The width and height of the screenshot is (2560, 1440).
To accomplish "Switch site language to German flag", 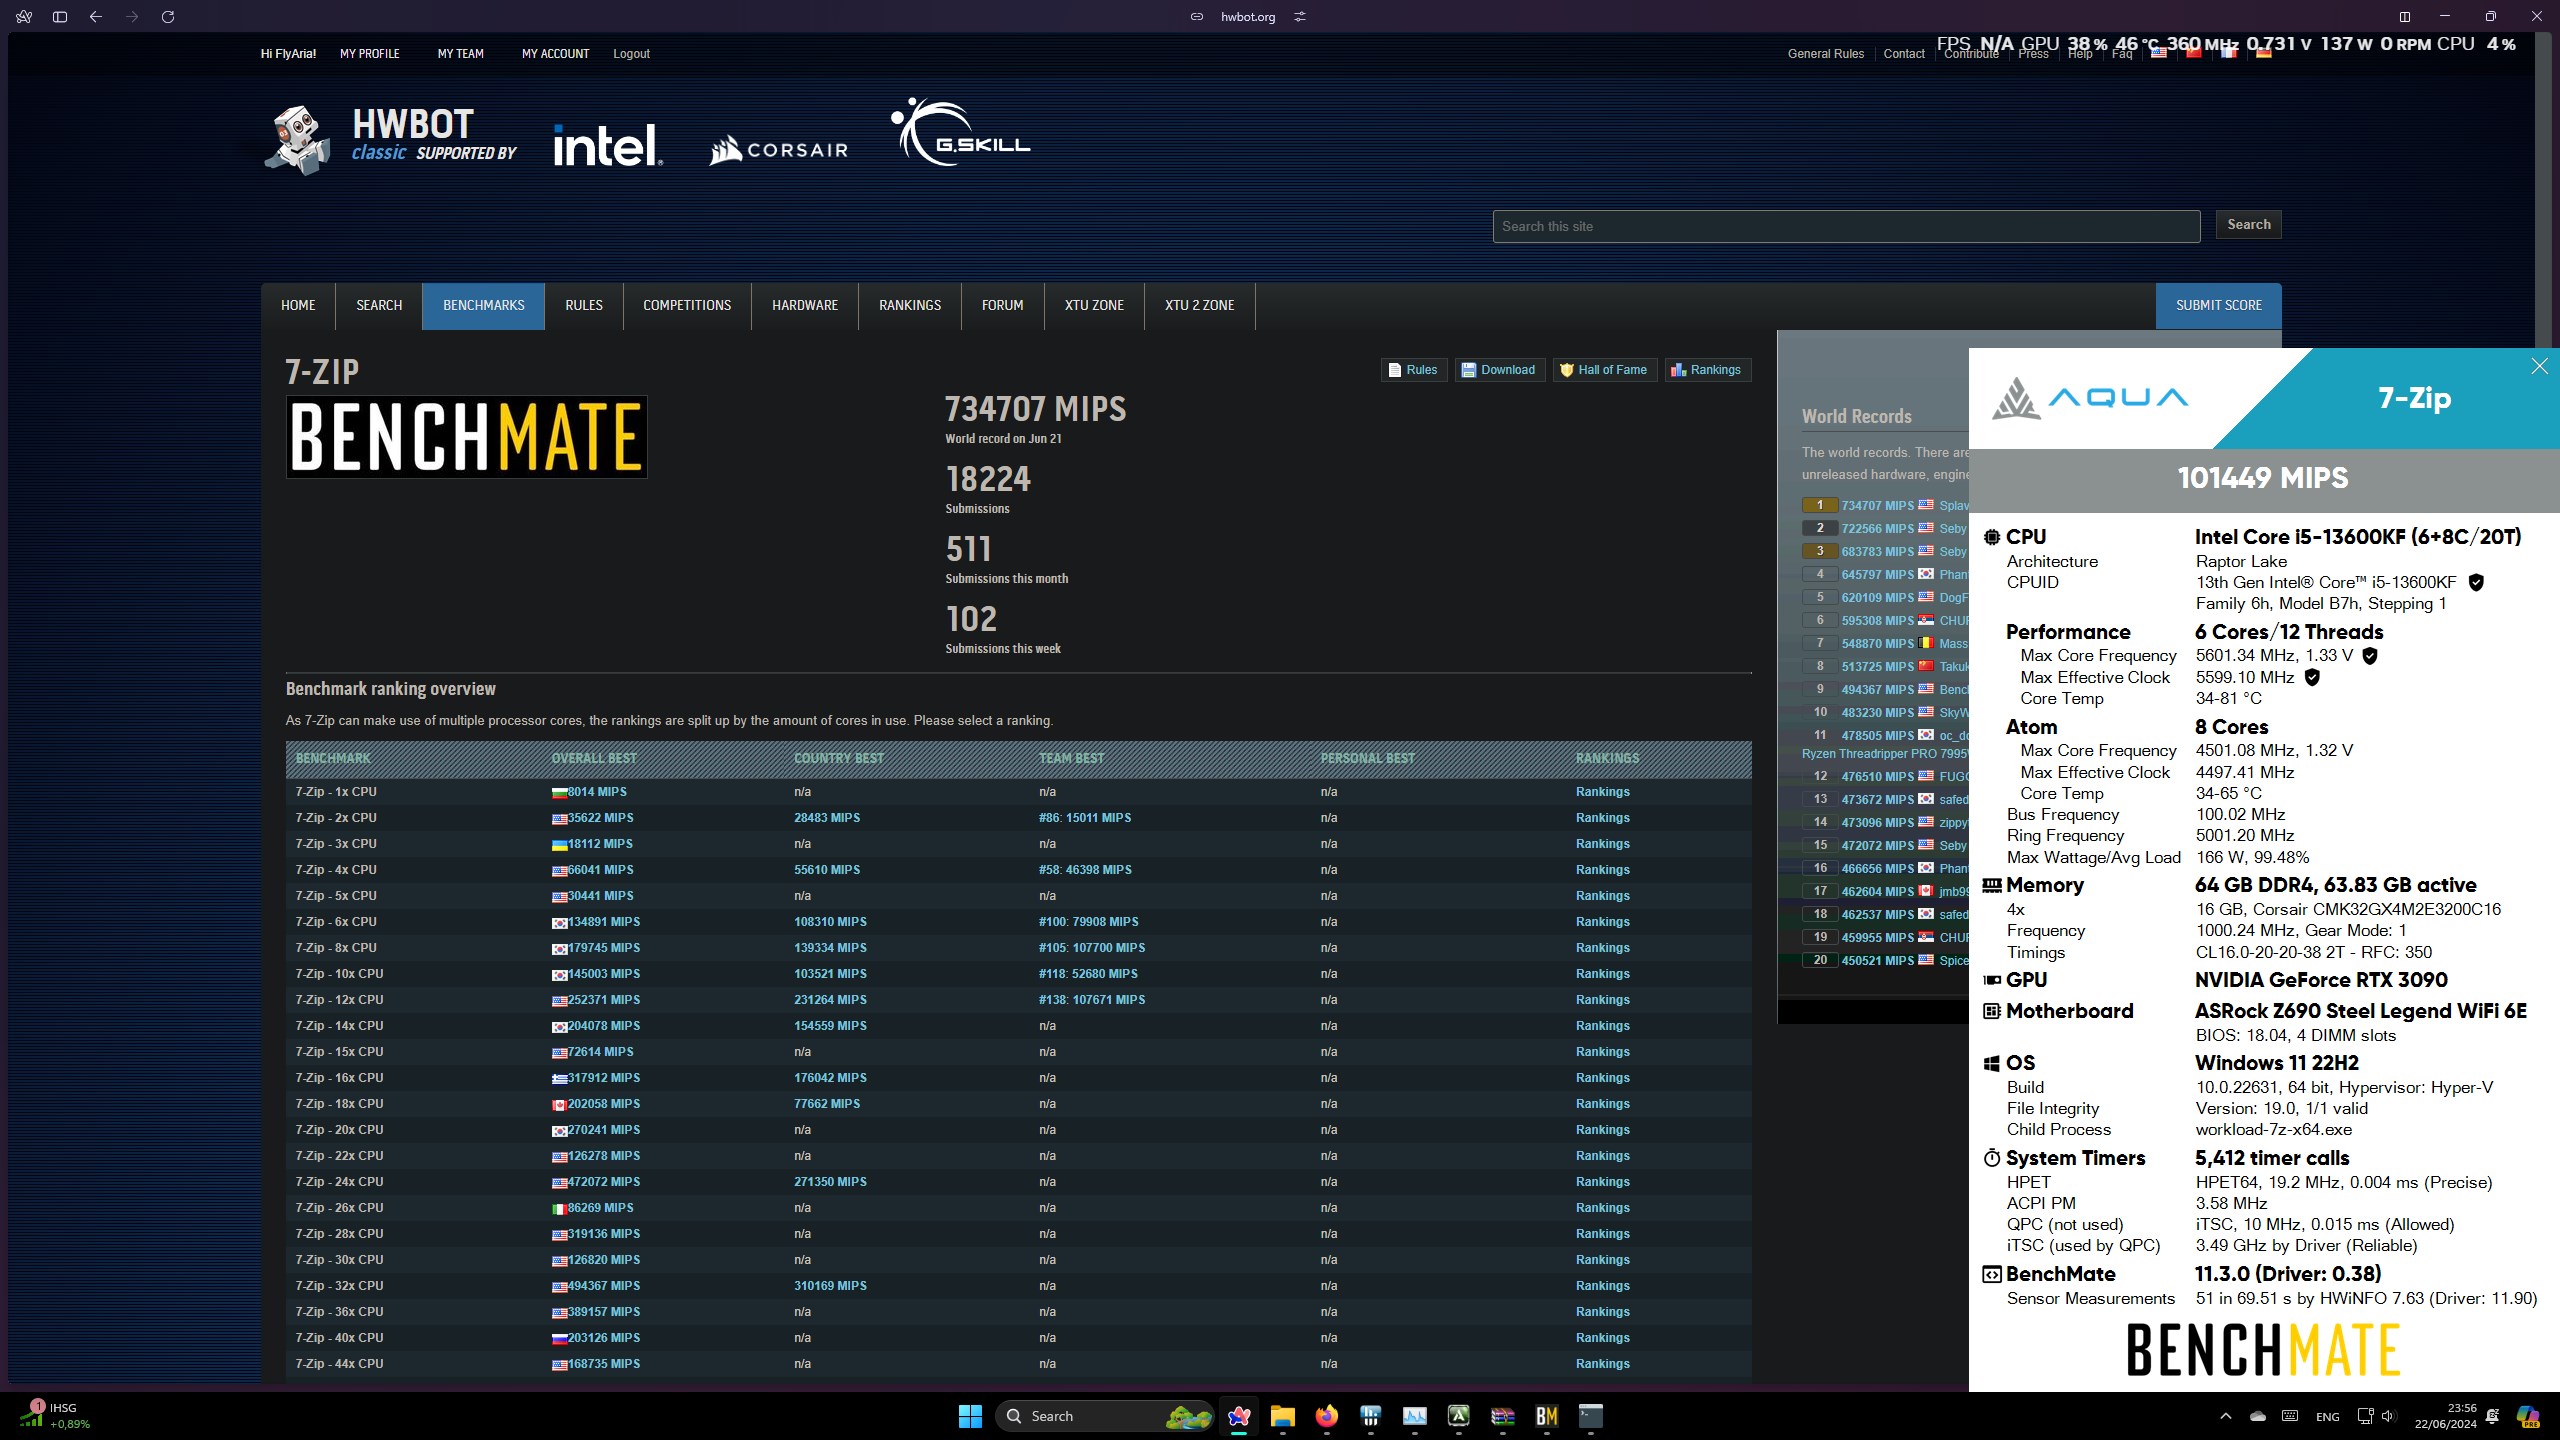I will (2264, 54).
